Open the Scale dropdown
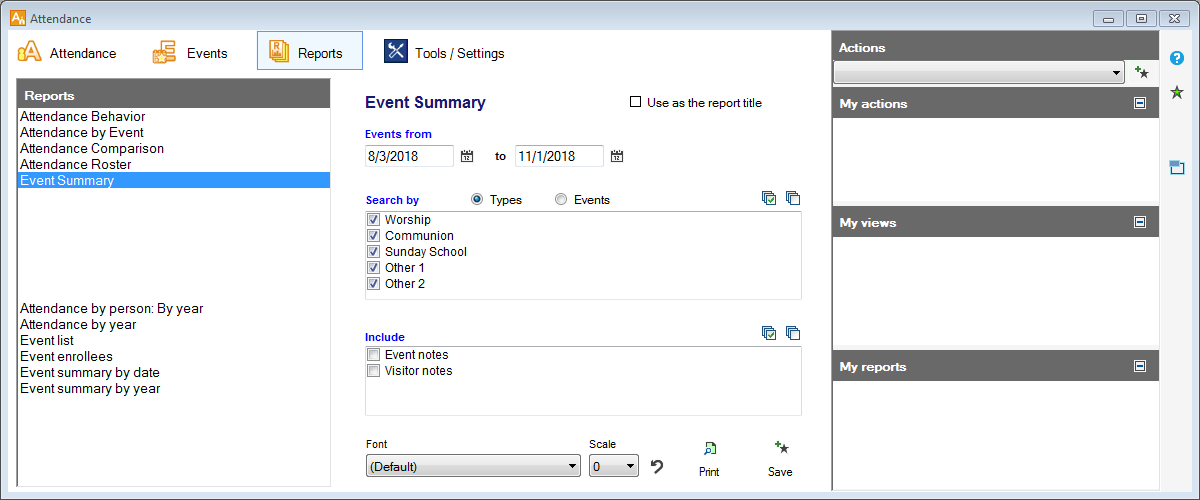Screen dimensions: 1200x500 pos(613,466)
